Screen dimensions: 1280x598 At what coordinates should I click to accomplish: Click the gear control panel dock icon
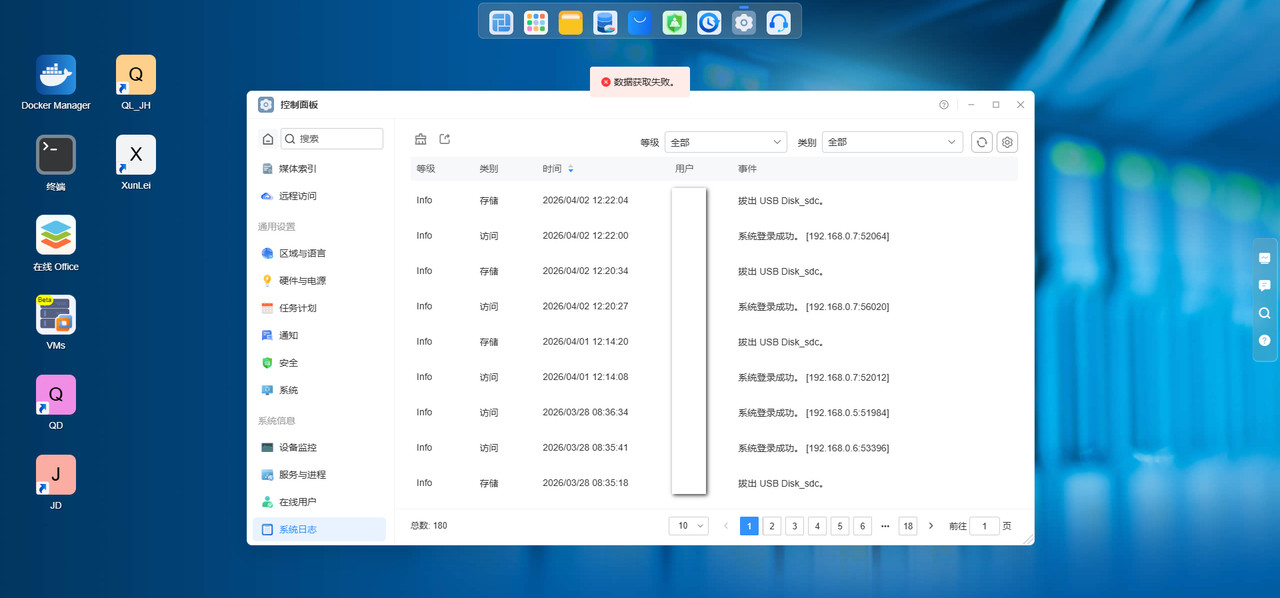coord(744,22)
